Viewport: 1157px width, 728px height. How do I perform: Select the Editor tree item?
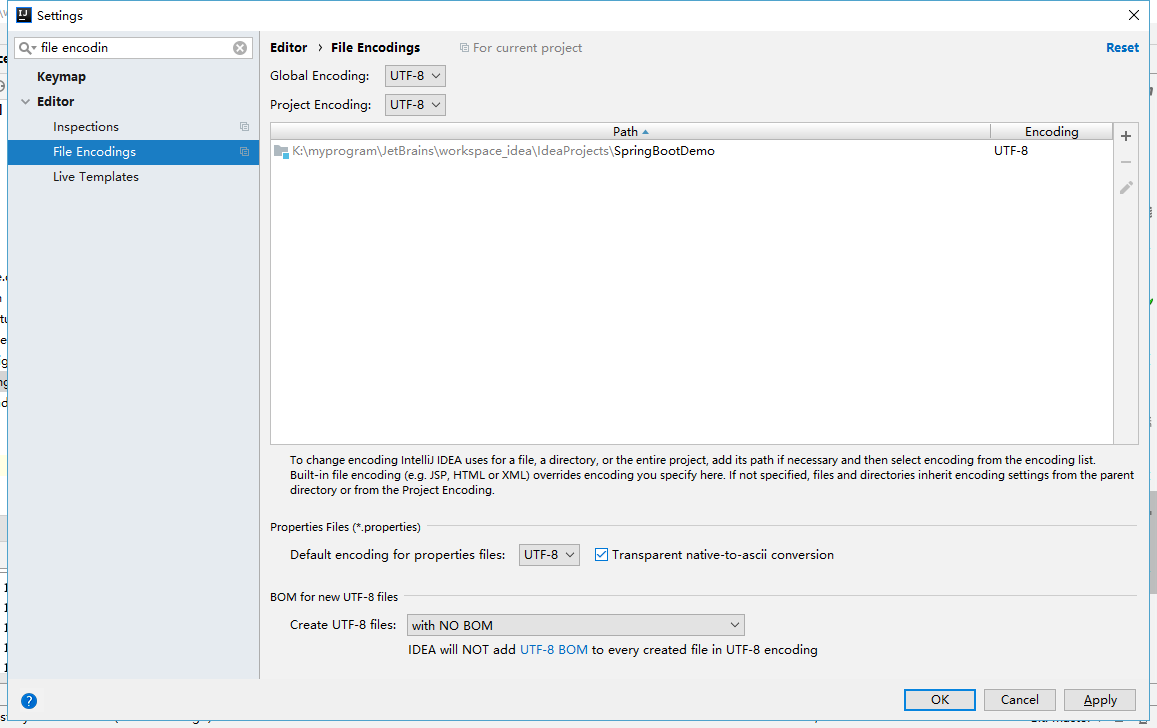point(55,102)
